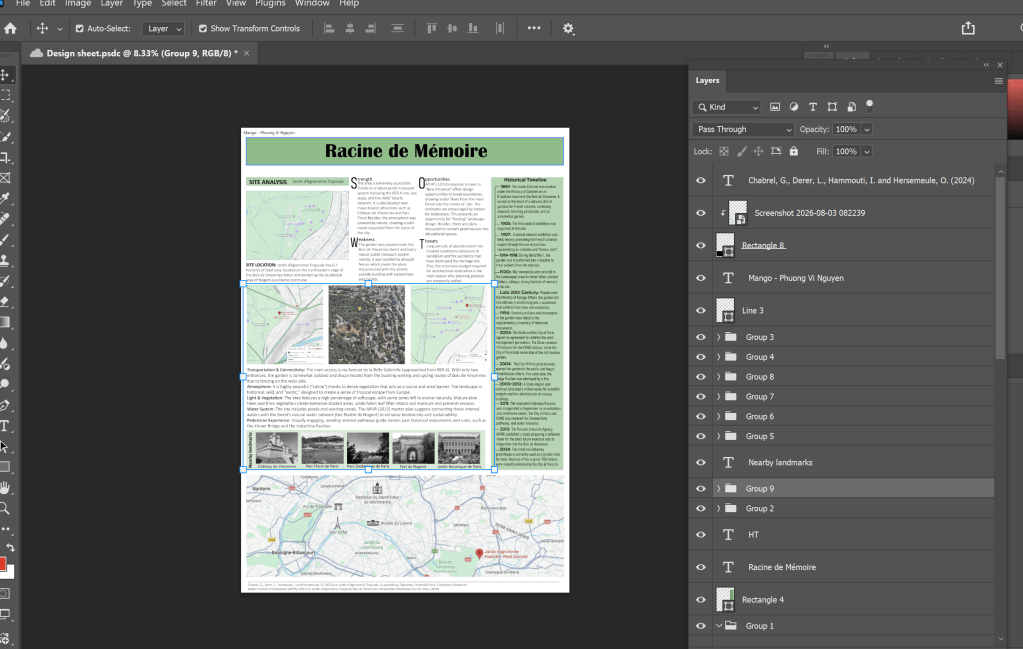Toggle visibility of Nearby landmarks layer
This screenshot has height=649, width=1023.
[x=701, y=462]
